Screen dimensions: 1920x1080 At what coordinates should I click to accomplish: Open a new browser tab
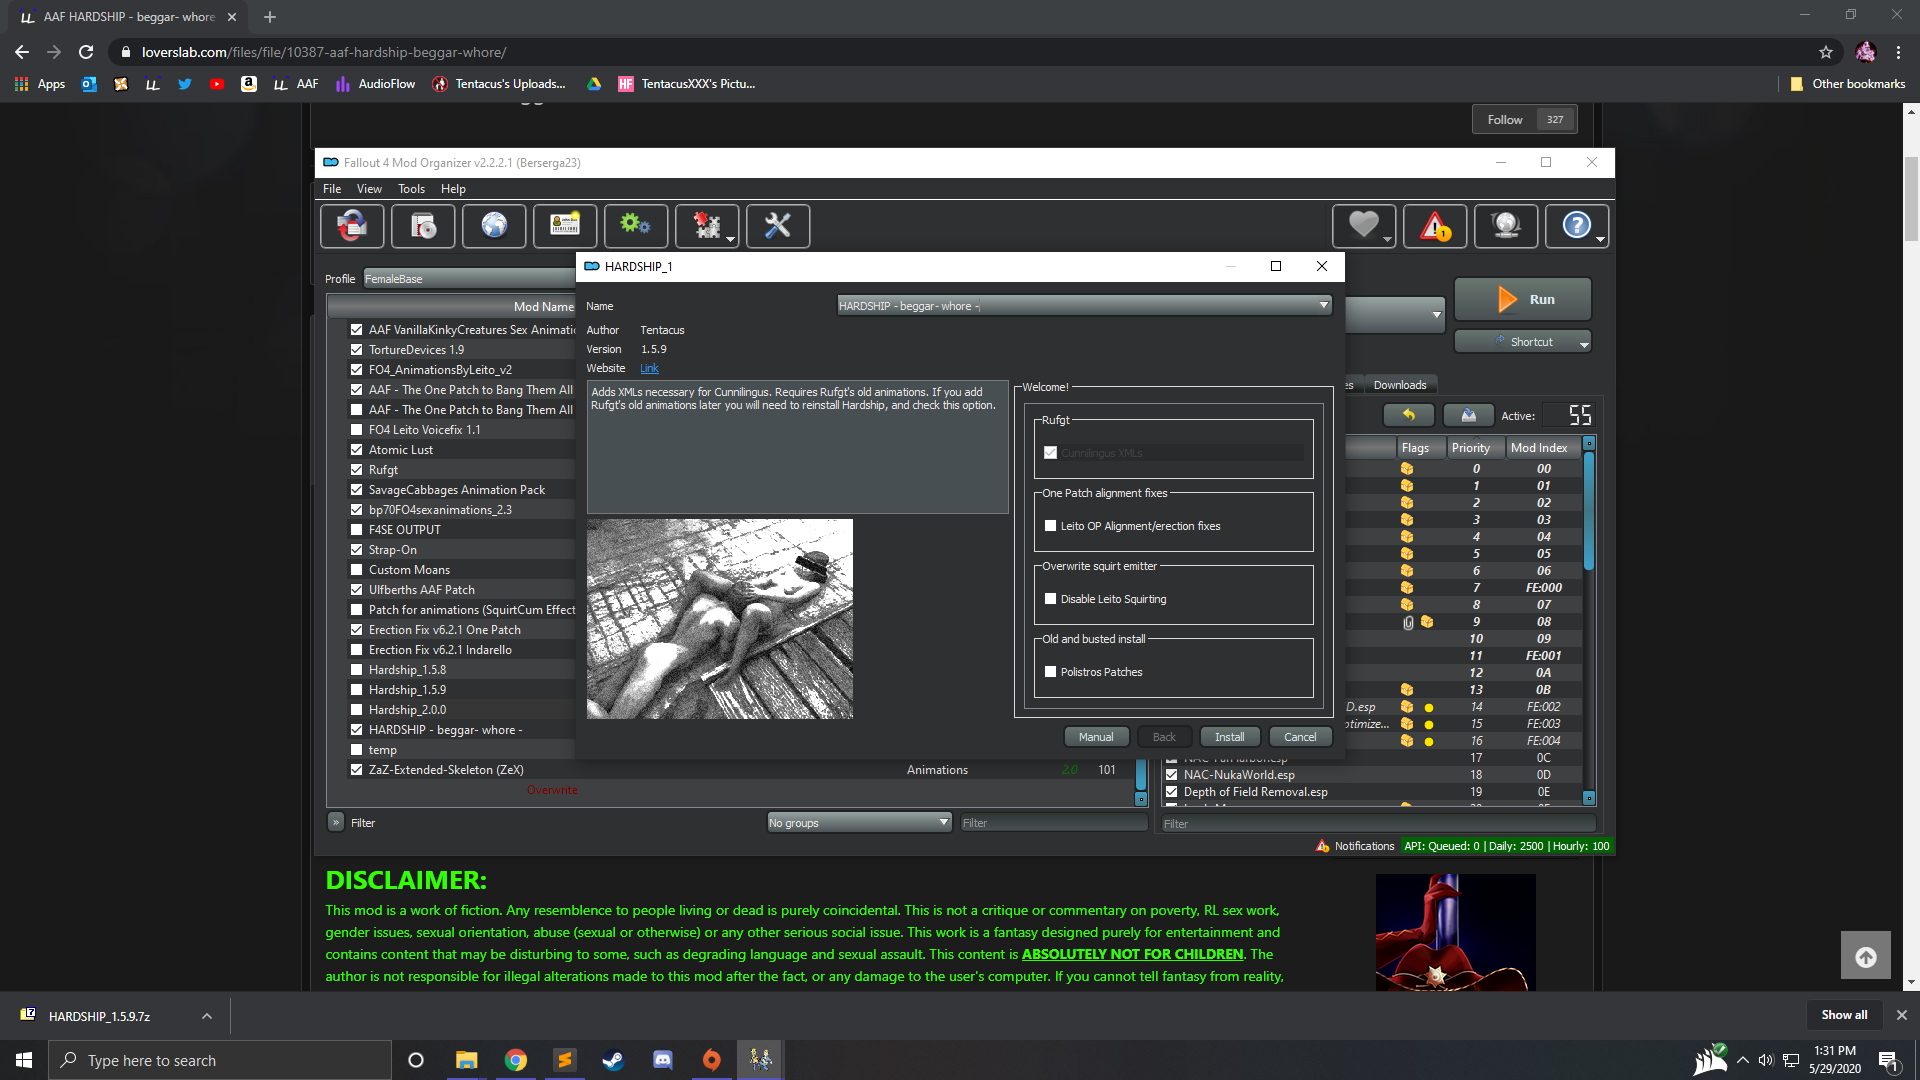(270, 17)
